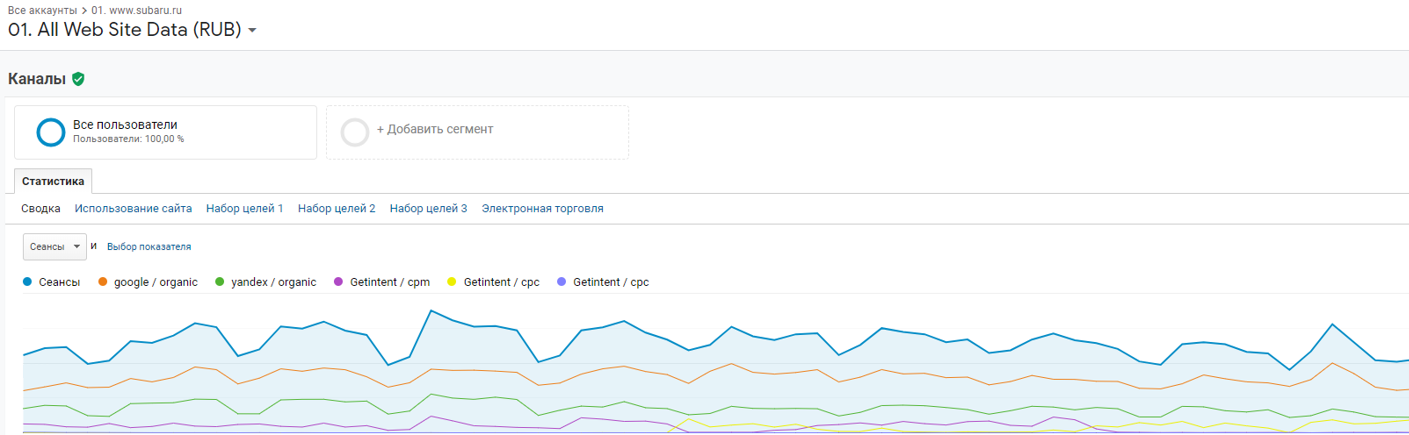
Task: Click the yellow Getintent / cpc legend dot
Action: click(x=453, y=282)
